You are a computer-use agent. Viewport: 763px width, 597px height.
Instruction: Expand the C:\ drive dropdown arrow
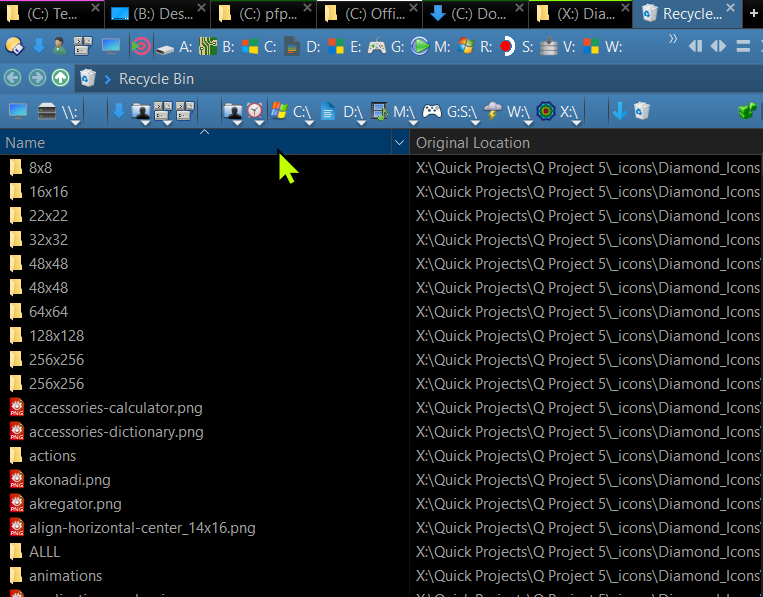pos(310,120)
